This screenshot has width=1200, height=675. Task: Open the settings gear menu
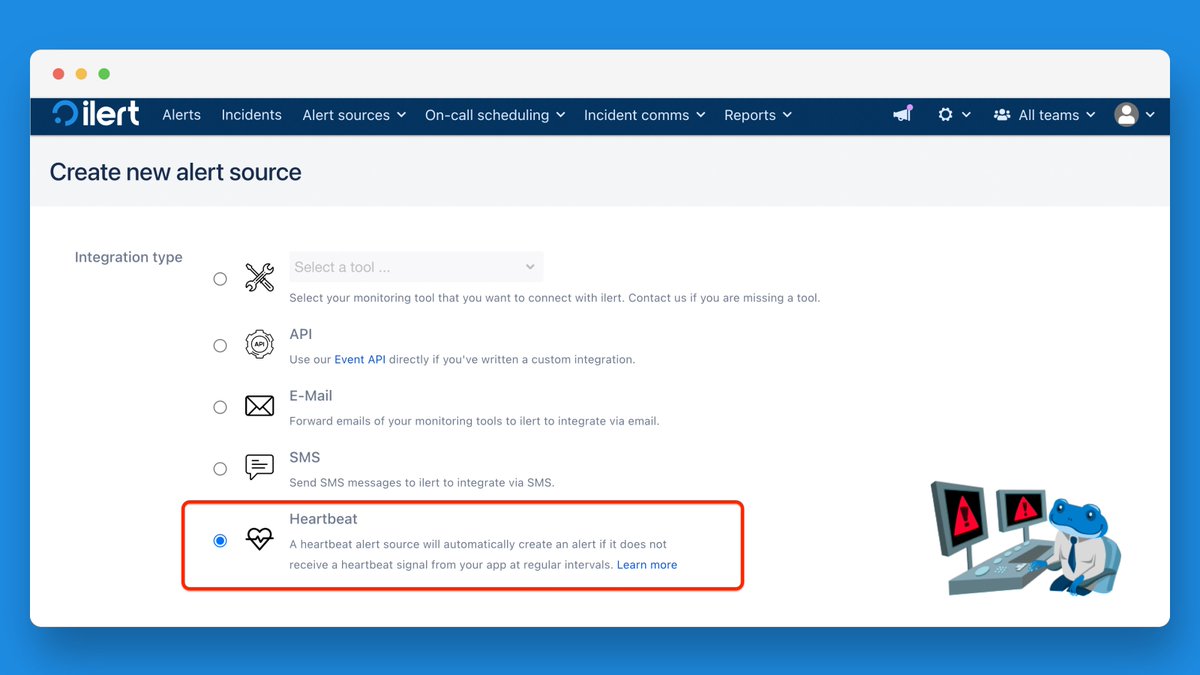coord(945,115)
